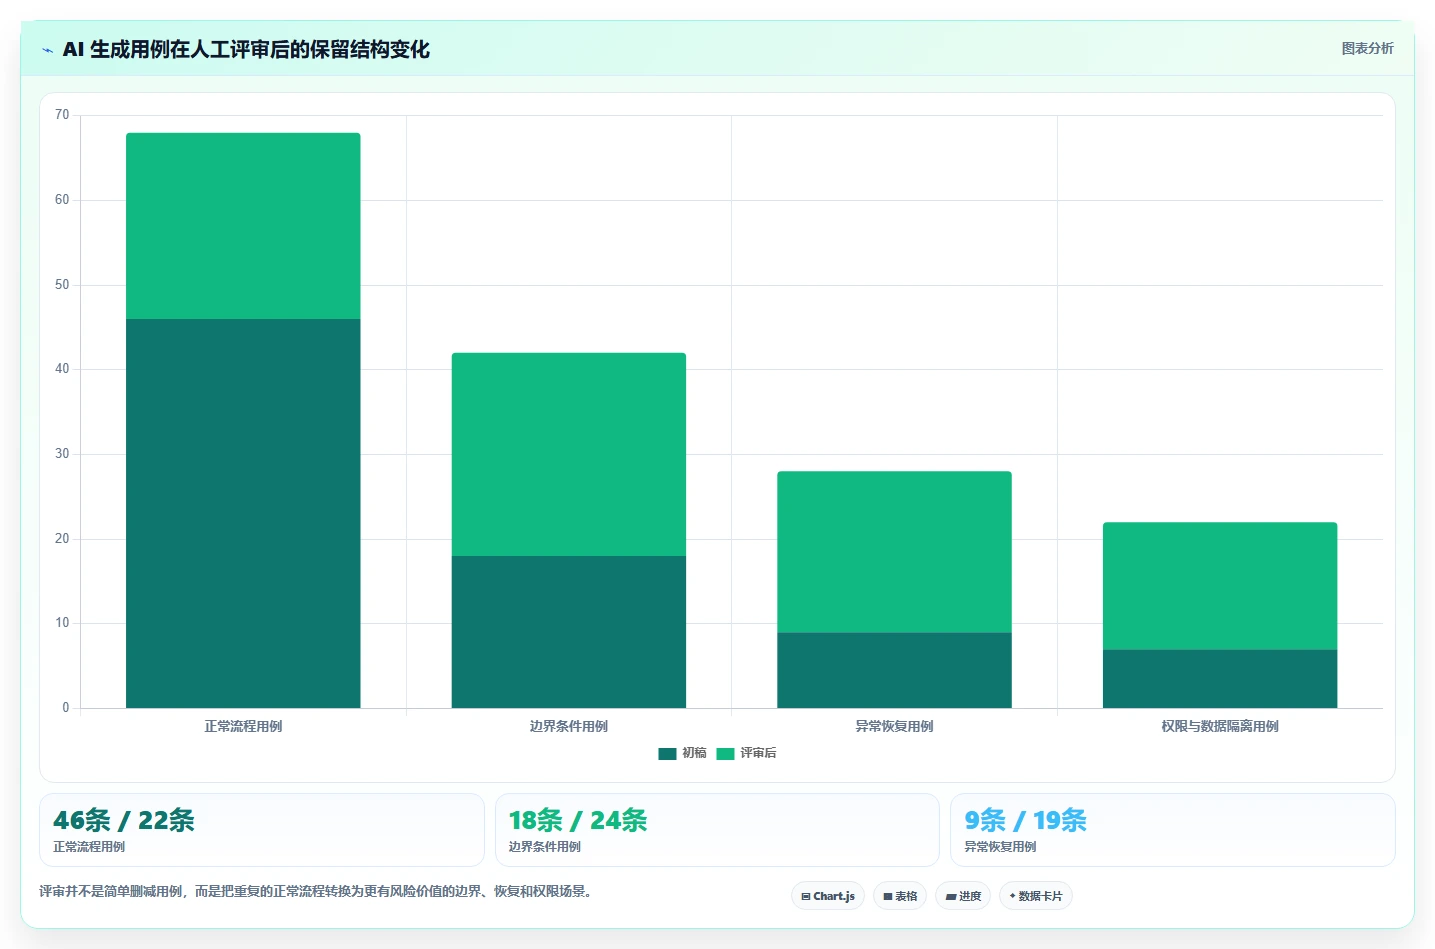Toggle the 评审后 series in the legend
Screen dimensions: 1435x949
coord(747,753)
